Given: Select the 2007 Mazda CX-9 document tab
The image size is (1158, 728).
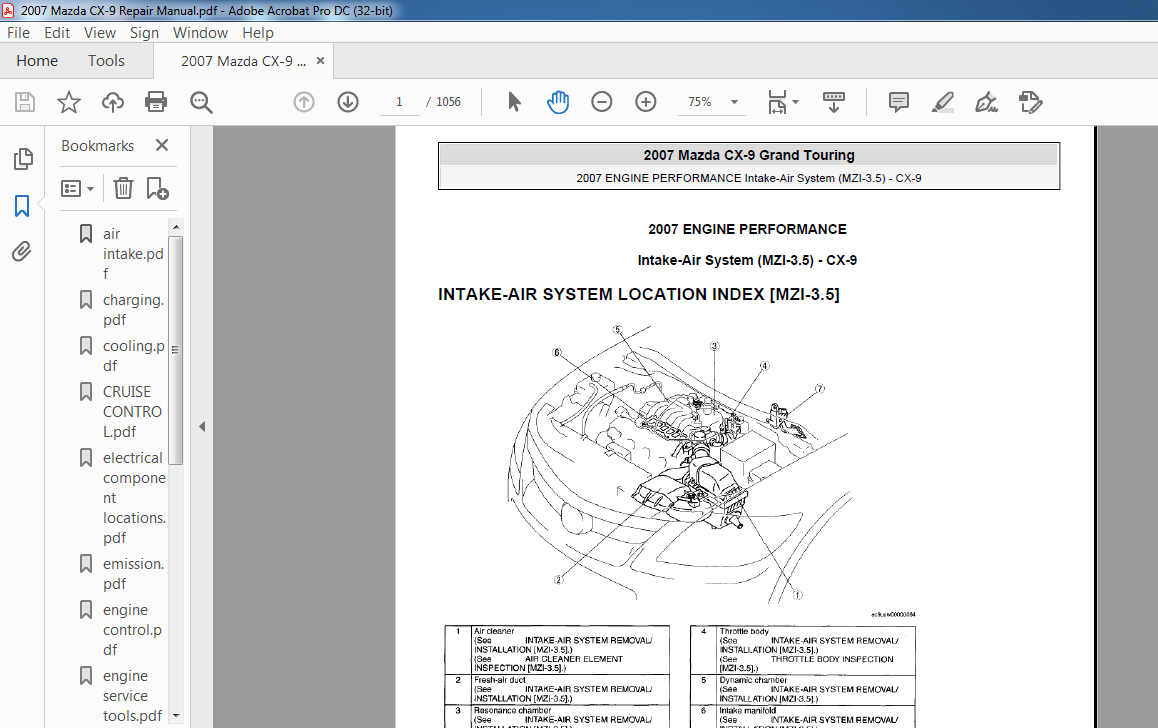Looking at the screenshot, I should pos(244,61).
